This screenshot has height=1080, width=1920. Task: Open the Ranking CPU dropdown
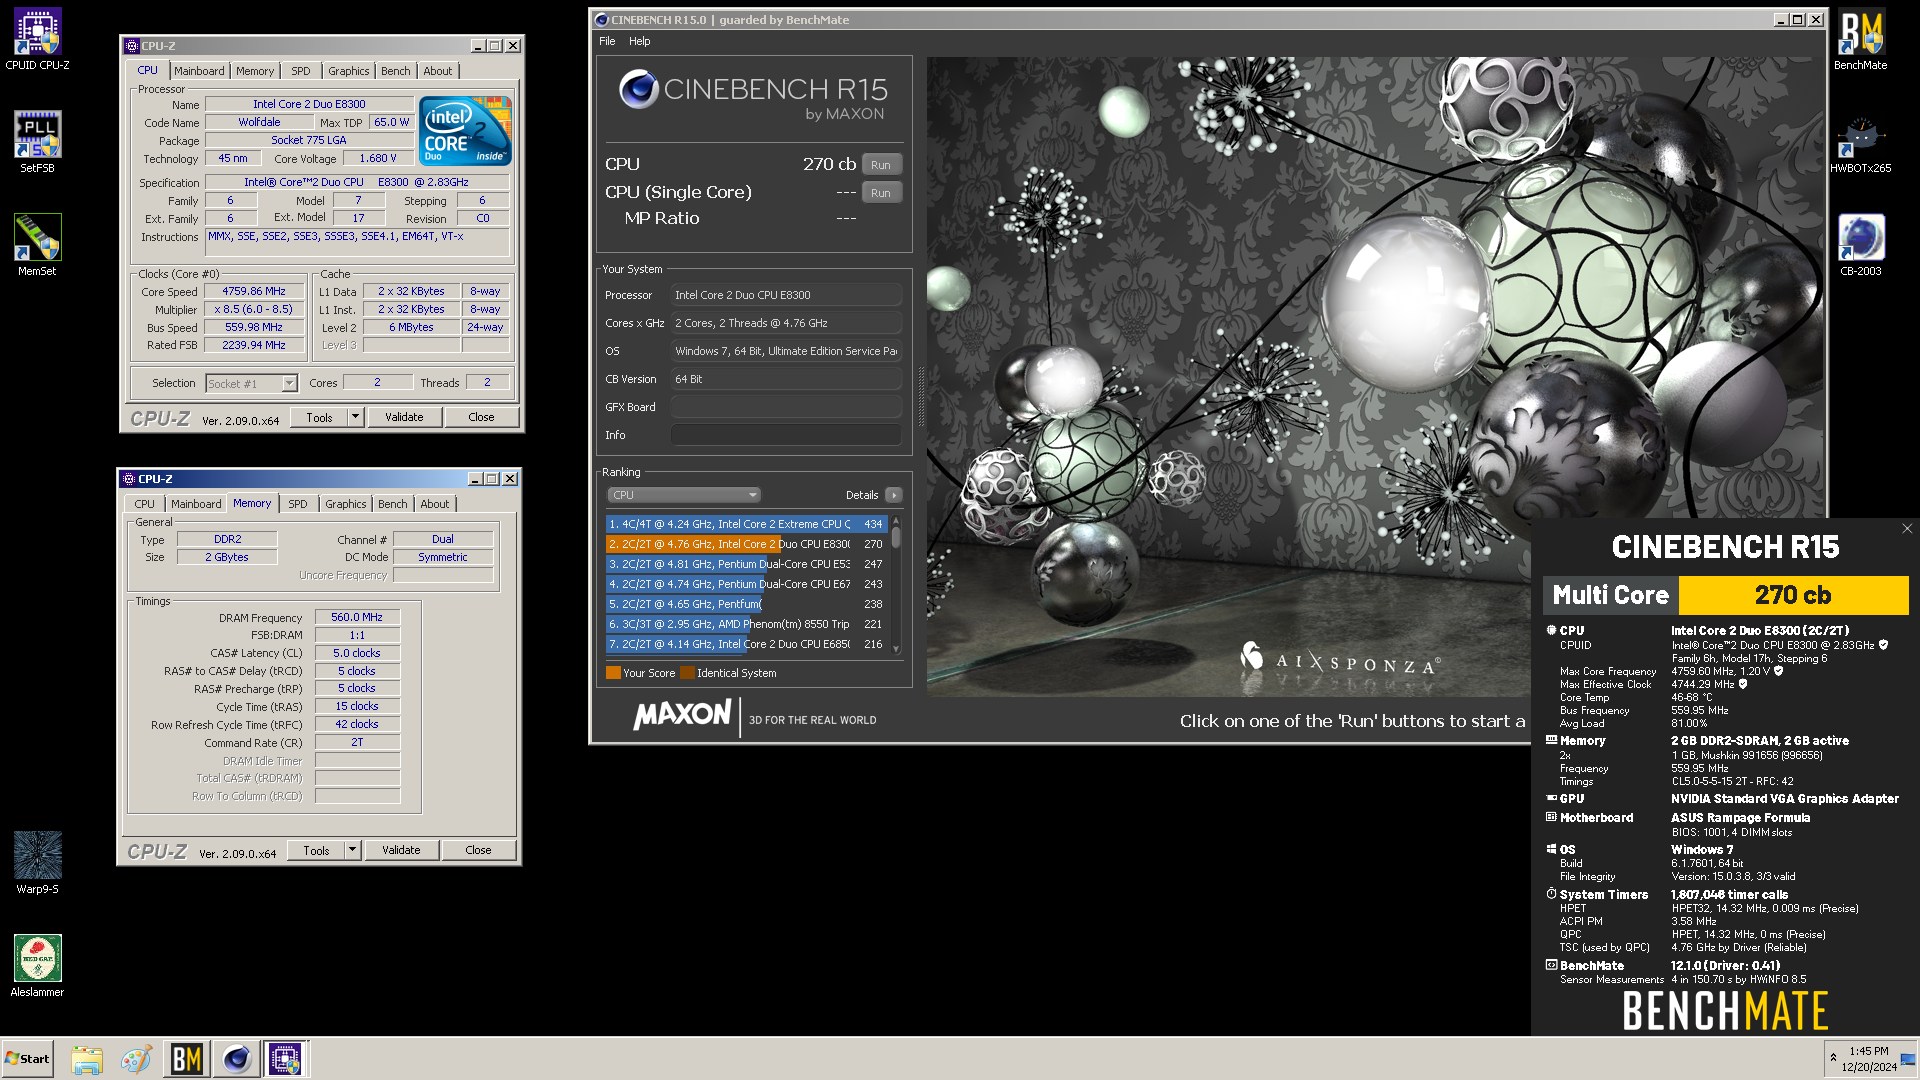click(684, 495)
